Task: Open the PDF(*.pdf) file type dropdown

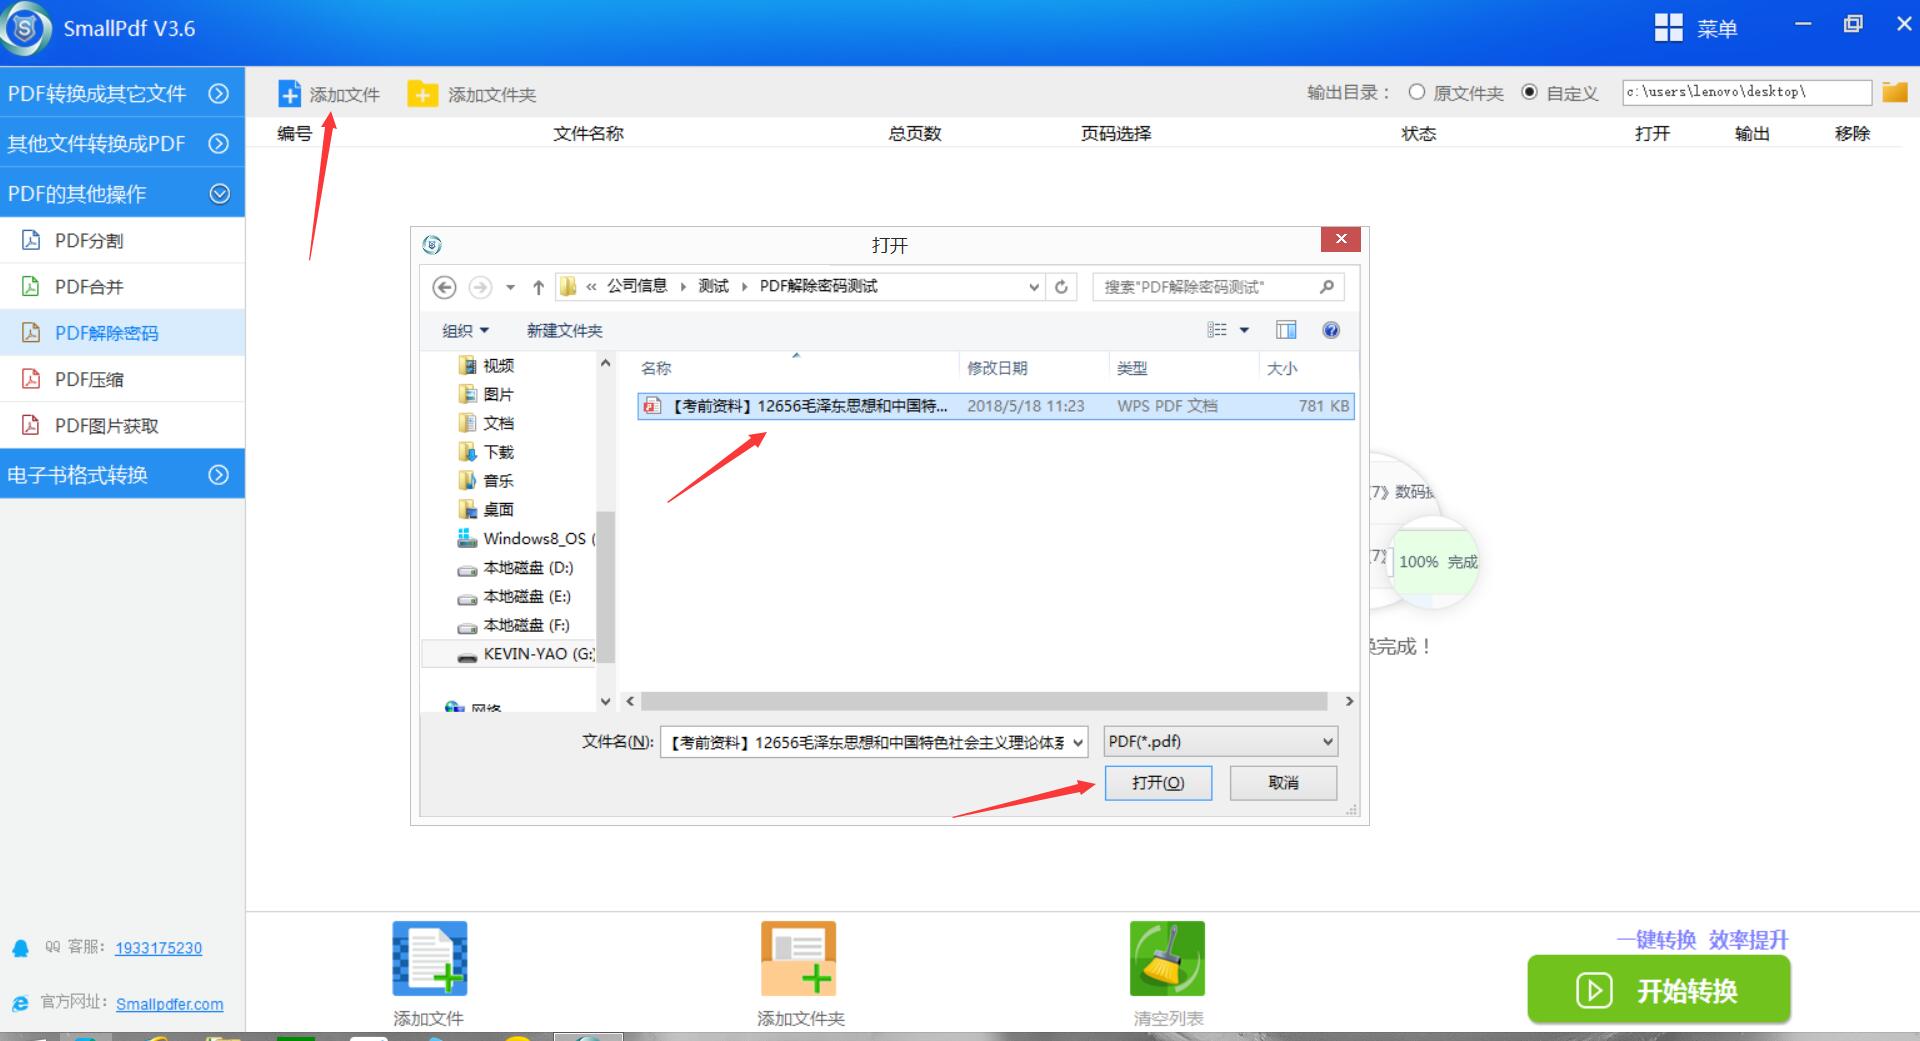Action: point(1219,741)
